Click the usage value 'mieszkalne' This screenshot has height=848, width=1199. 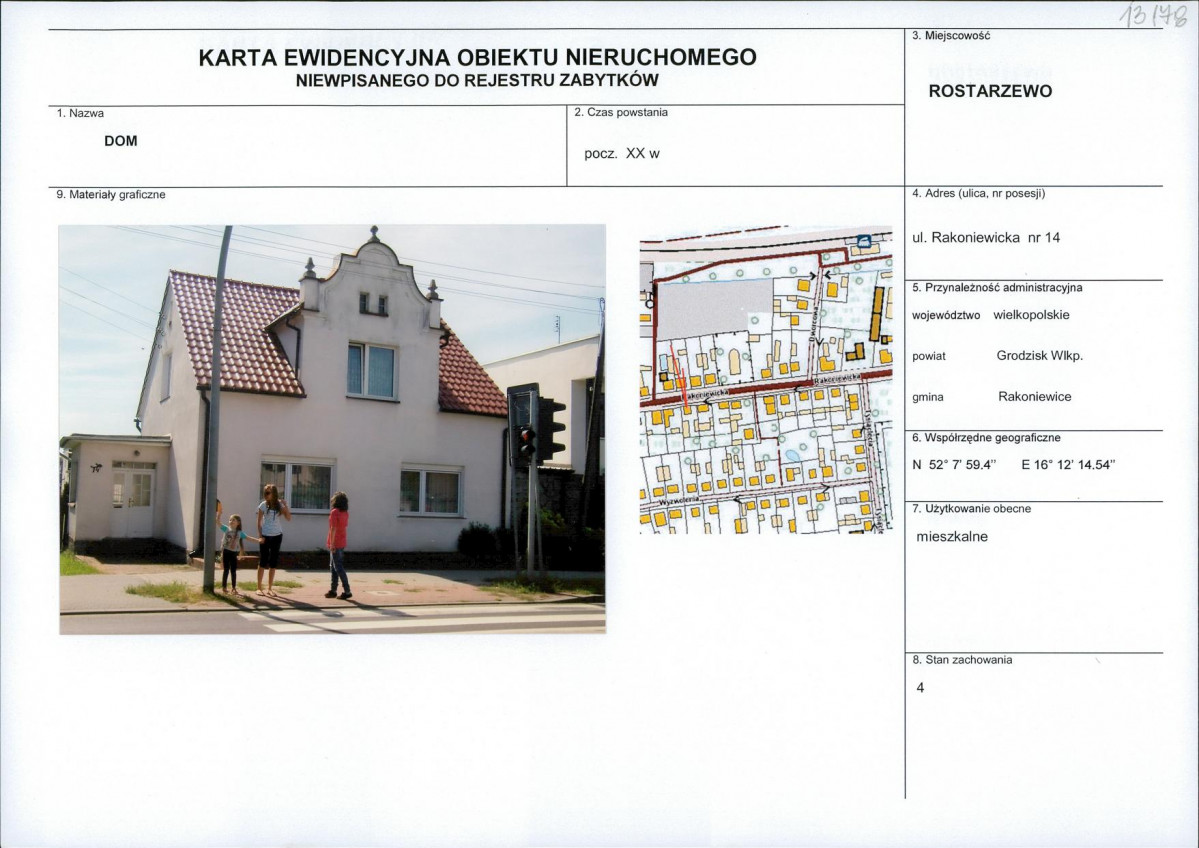coord(952,537)
